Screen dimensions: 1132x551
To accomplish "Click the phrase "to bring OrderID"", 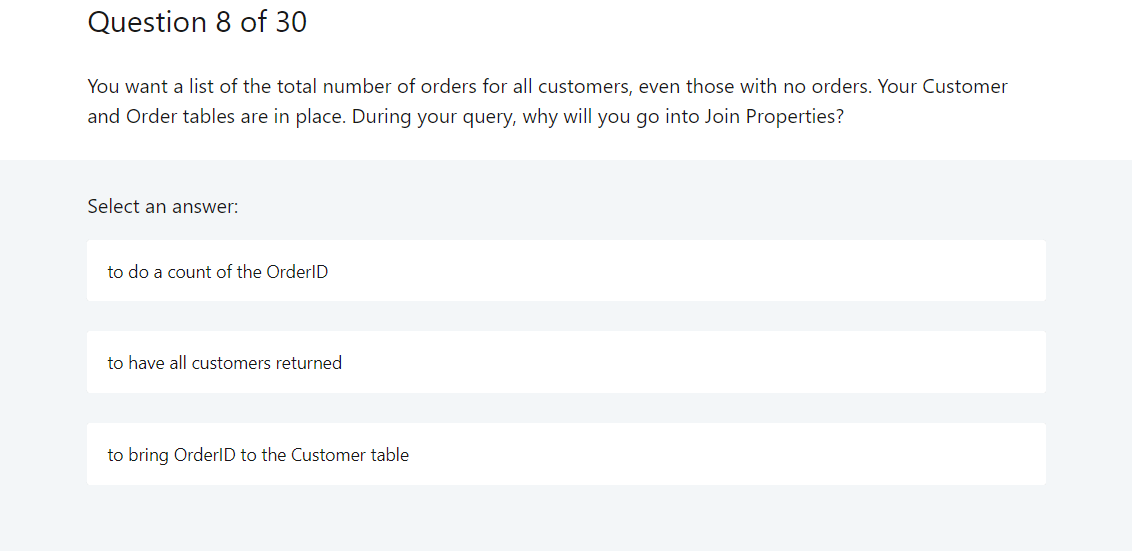I will pyautogui.click(x=172, y=455).
